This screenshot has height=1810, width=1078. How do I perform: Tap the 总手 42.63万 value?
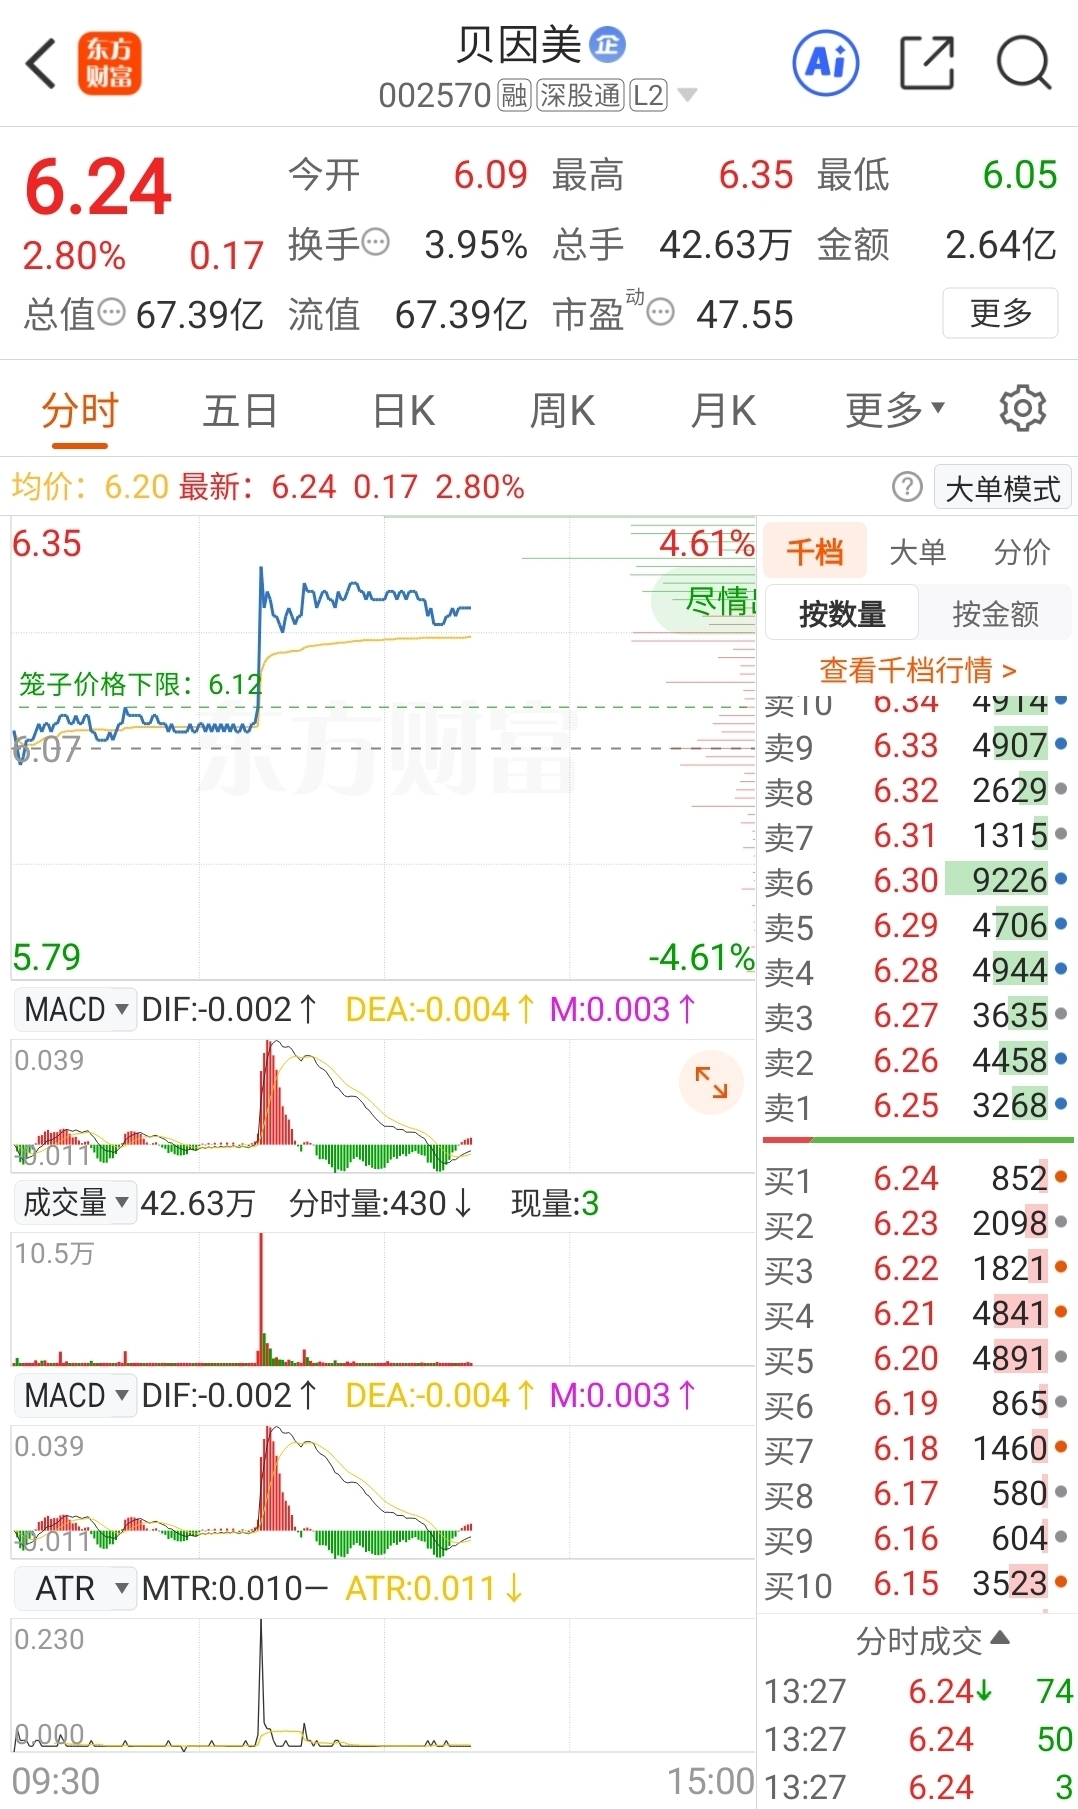point(726,244)
